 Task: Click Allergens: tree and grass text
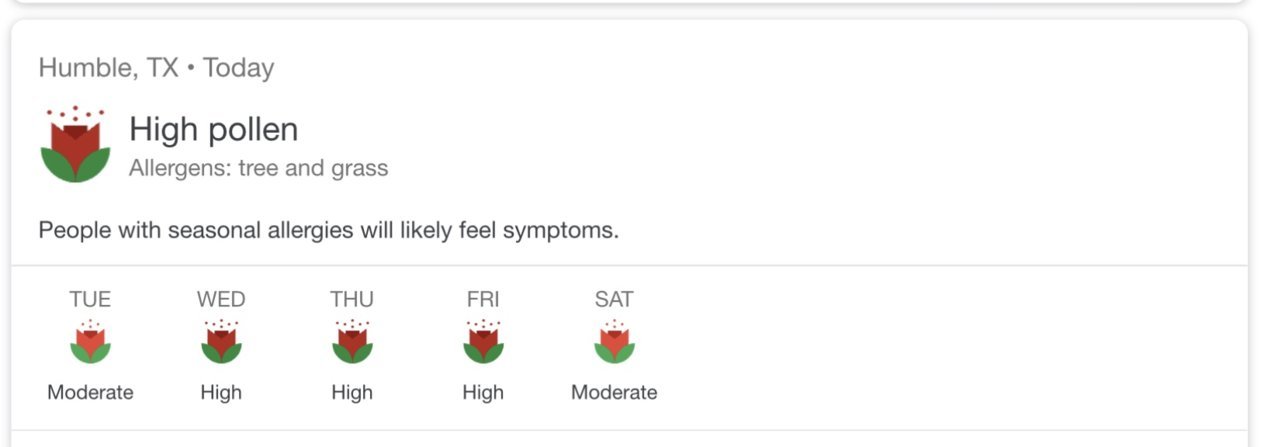coord(258,168)
